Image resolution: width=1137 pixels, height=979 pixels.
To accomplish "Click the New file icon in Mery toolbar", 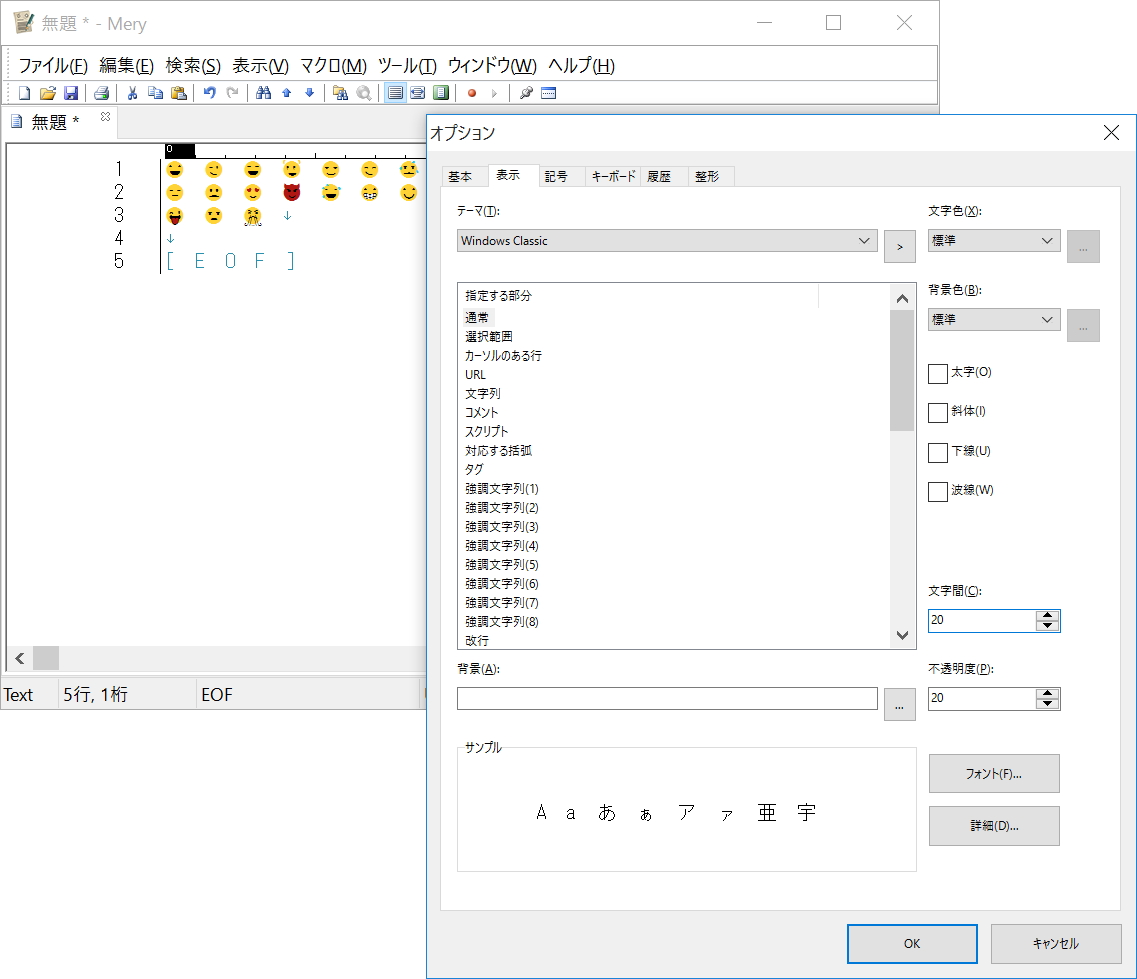I will pyautogui.click(x=25, y=93).
